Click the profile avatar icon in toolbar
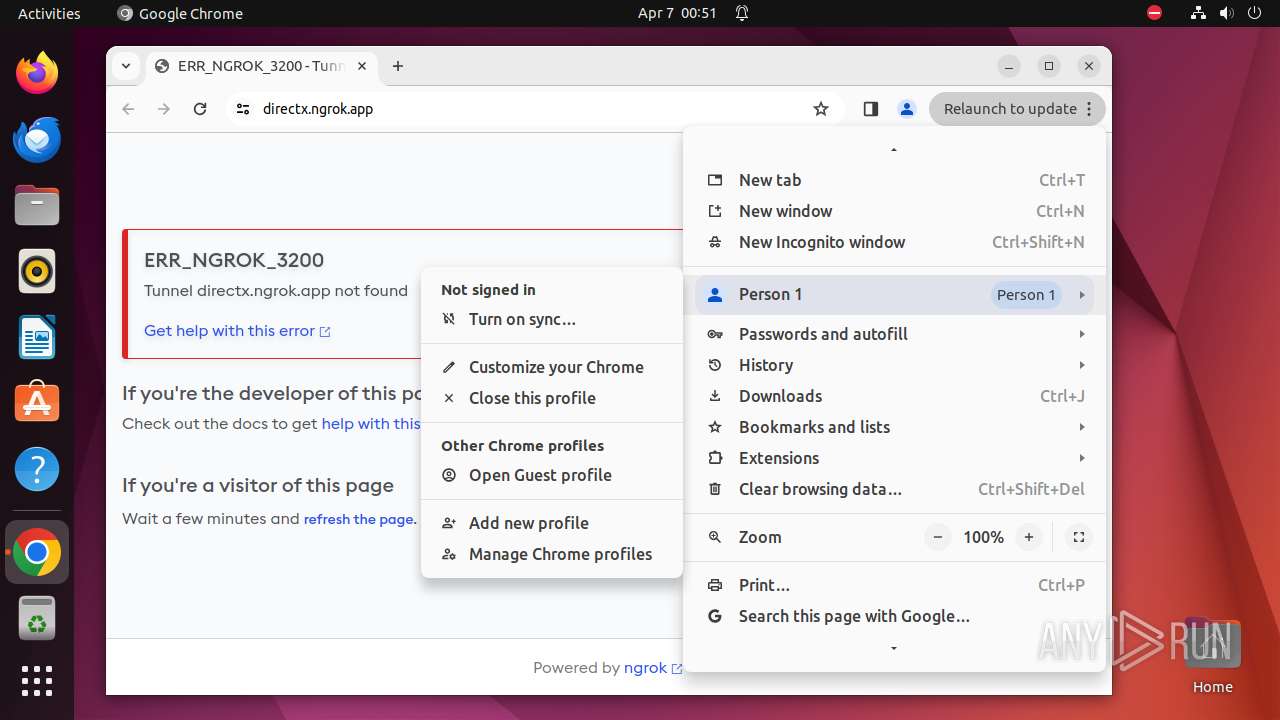1280x720 pixels. pos(907,109)
